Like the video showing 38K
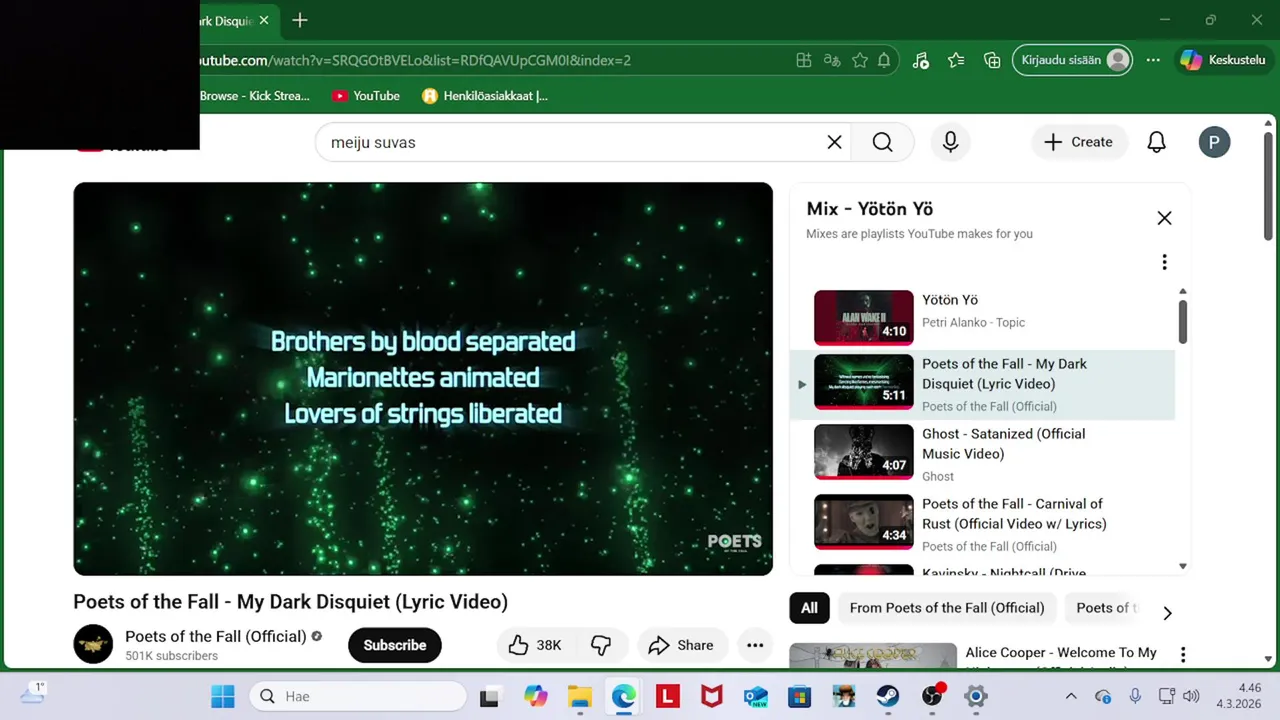Screen dimensions: 1280x720 (535, 645)
